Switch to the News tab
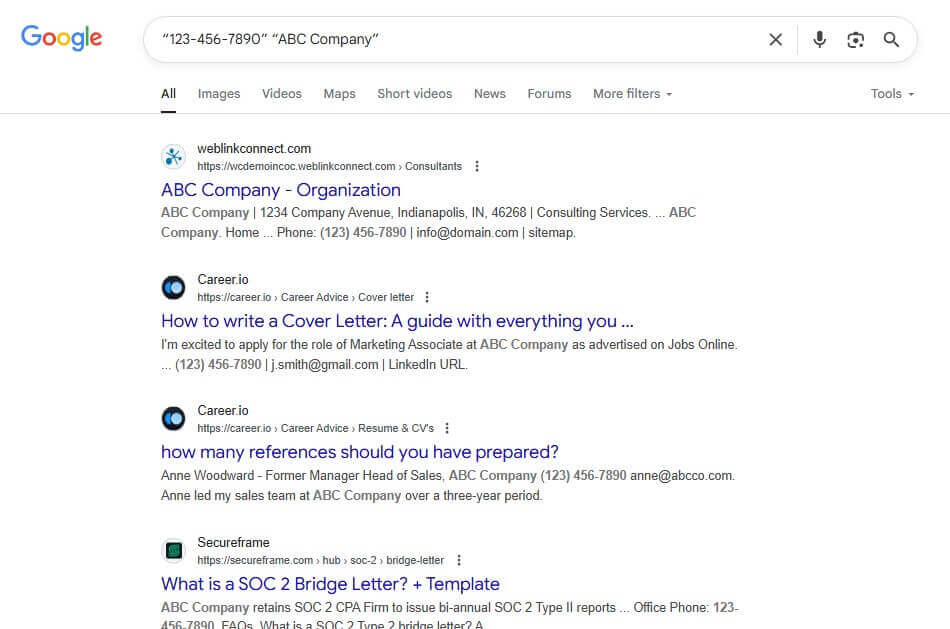Image resolution: width=950 pixels, height=629 pixels. [x=490, y=94]
